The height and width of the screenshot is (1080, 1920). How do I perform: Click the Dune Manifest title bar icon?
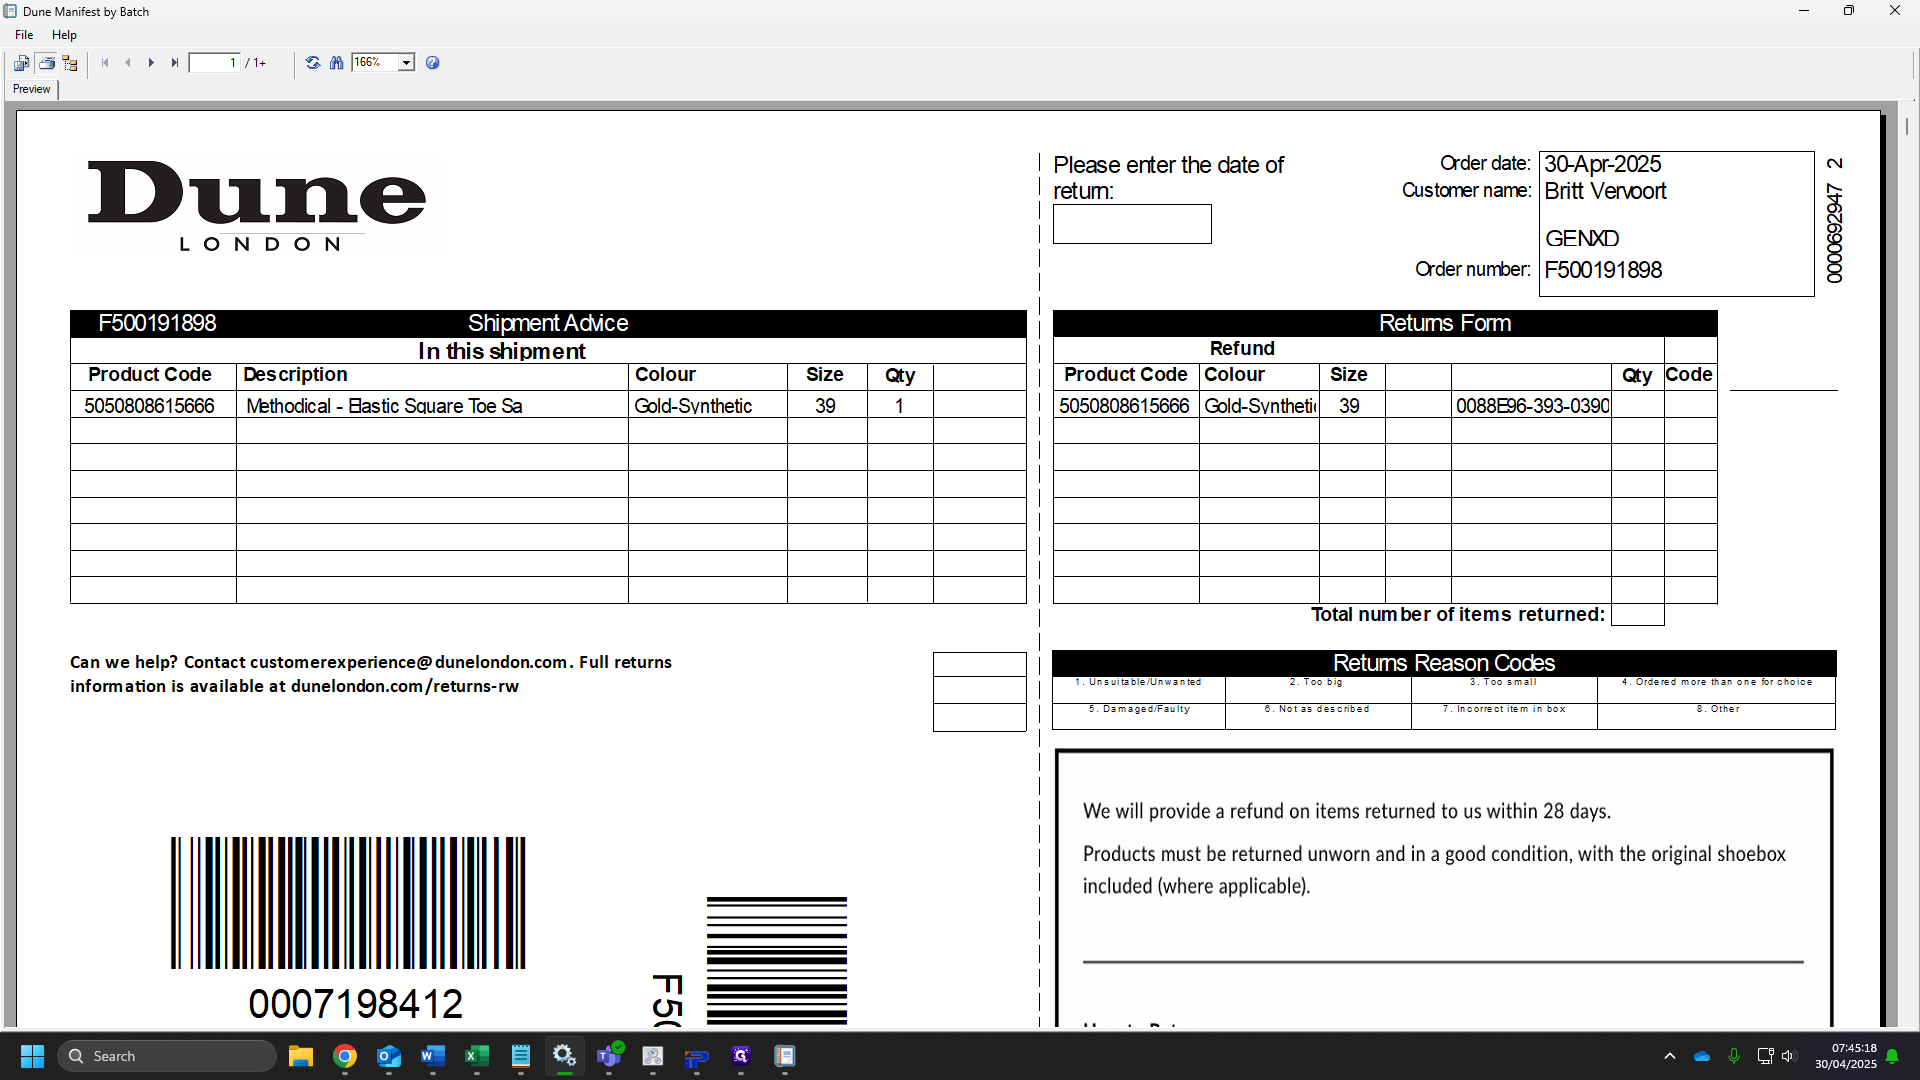[x=11, y=11]
